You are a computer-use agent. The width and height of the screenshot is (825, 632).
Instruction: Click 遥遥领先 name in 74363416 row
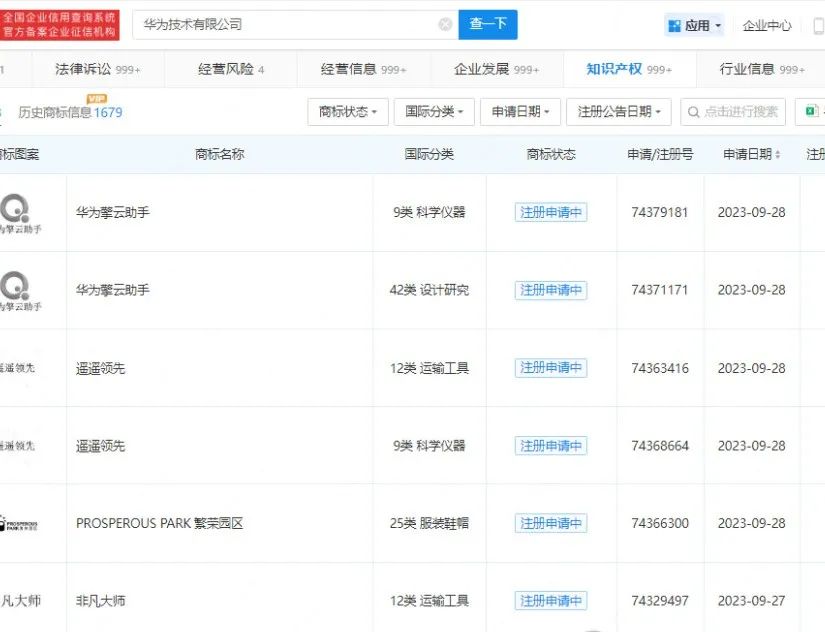100,368
